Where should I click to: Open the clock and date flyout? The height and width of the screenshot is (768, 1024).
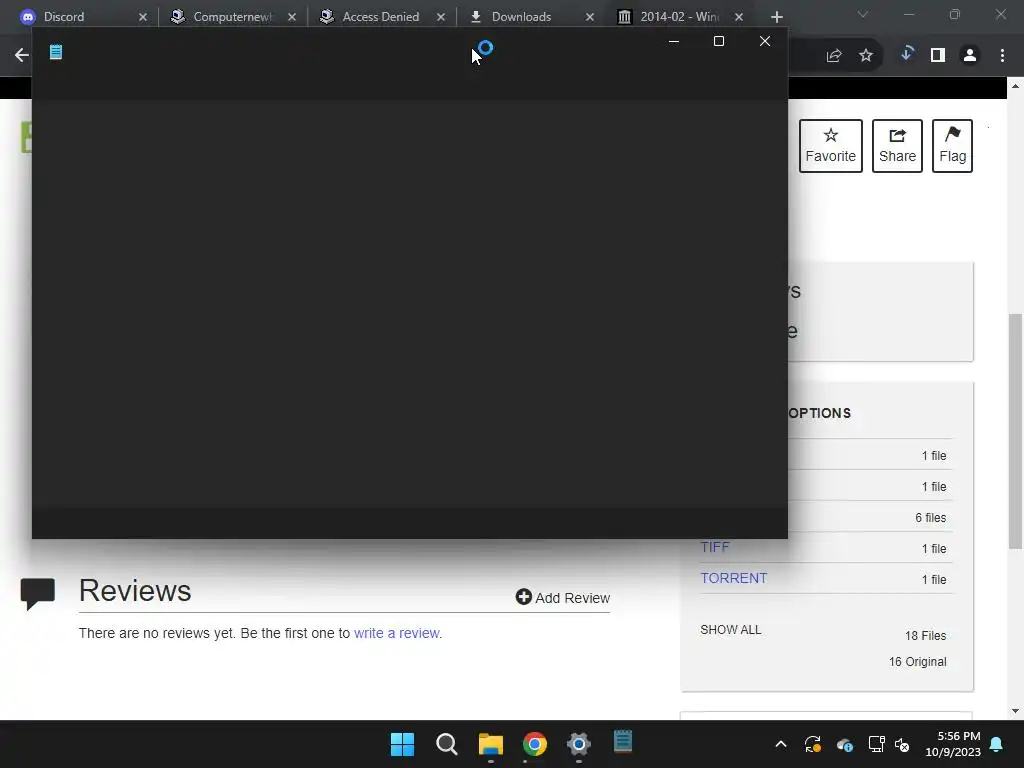click(953, 744)
